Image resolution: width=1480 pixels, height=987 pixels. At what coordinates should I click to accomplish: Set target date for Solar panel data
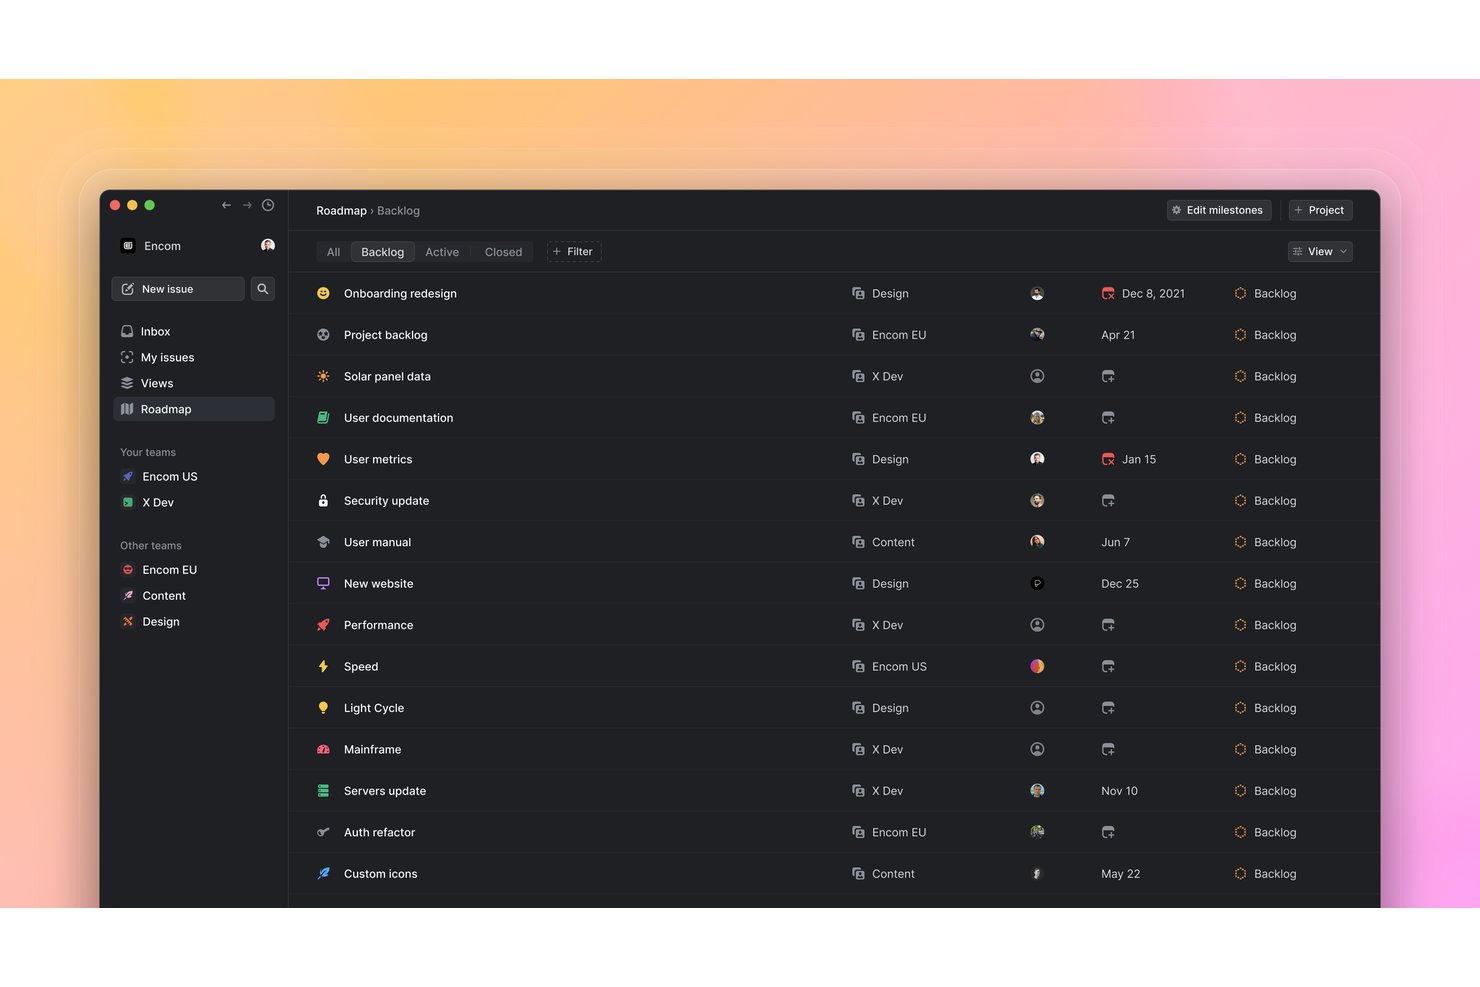click(1108, 377)
